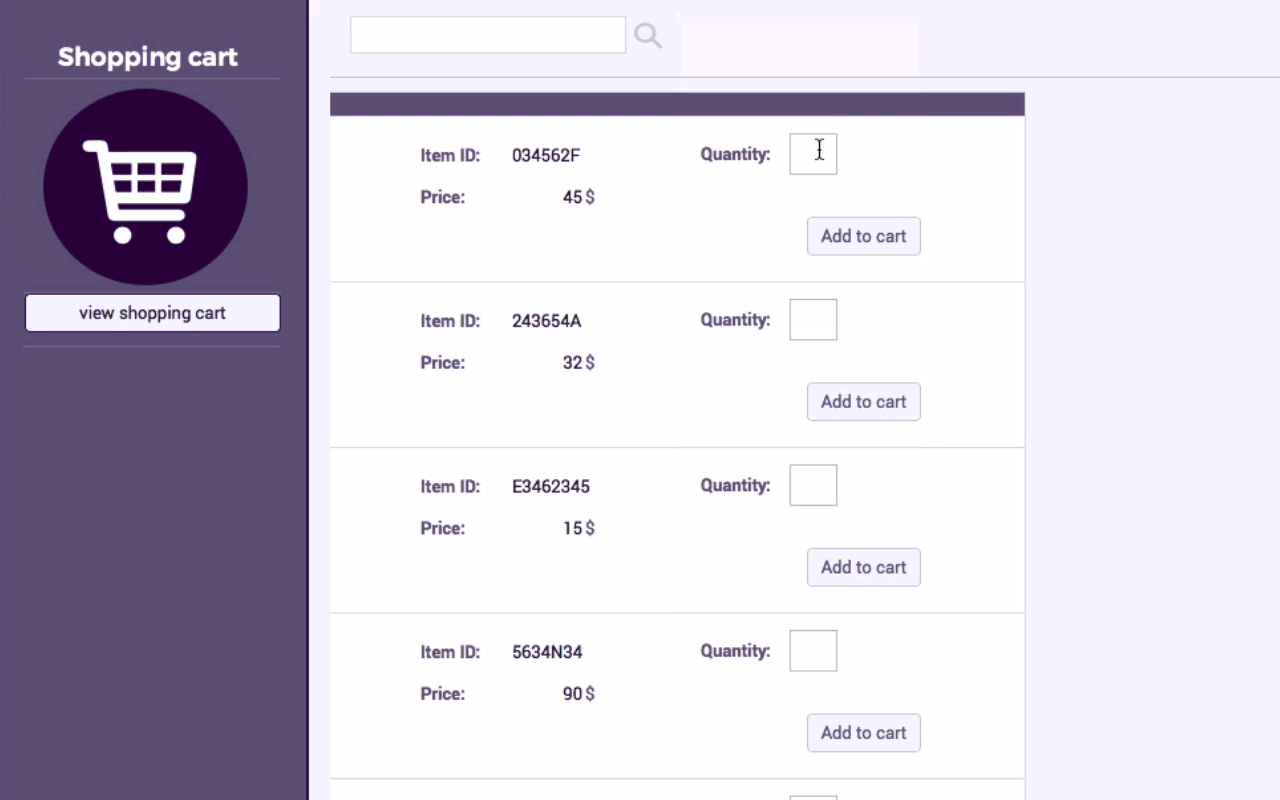Click the Quantity box for item 243654A

click(813, 320)
